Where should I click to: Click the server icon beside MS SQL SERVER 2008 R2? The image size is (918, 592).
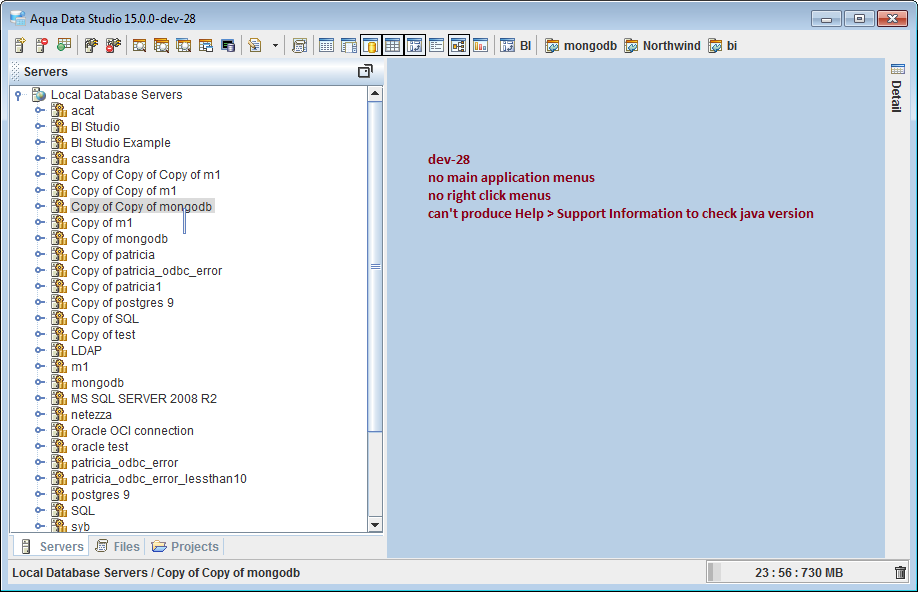[x=59, y=398]
